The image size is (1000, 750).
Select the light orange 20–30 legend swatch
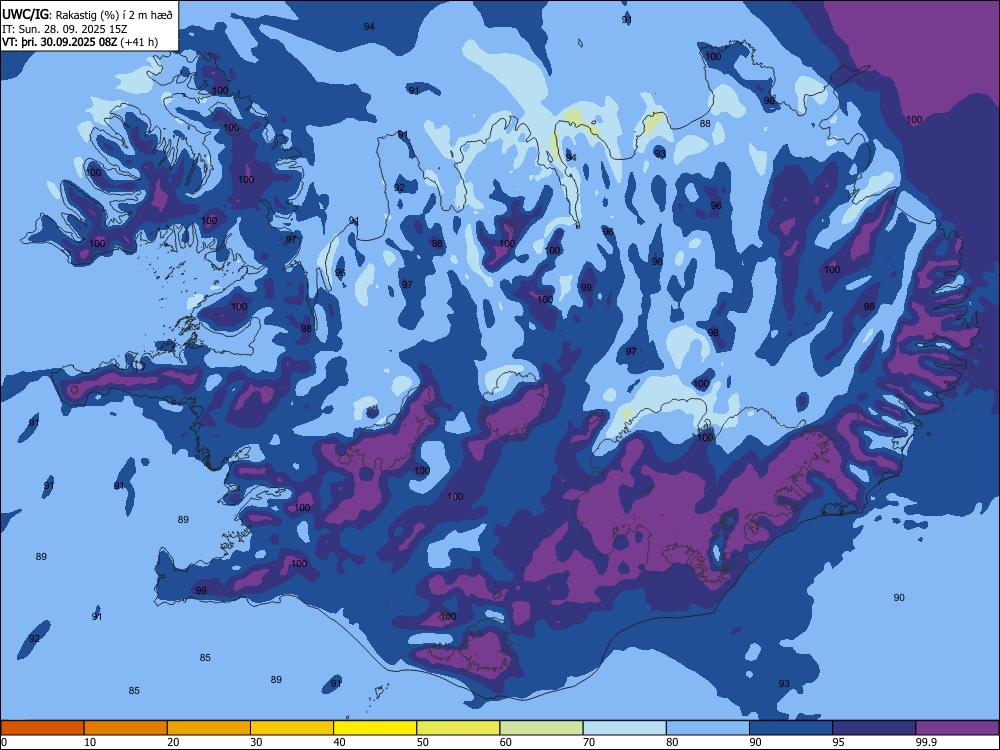click(209, 728)
